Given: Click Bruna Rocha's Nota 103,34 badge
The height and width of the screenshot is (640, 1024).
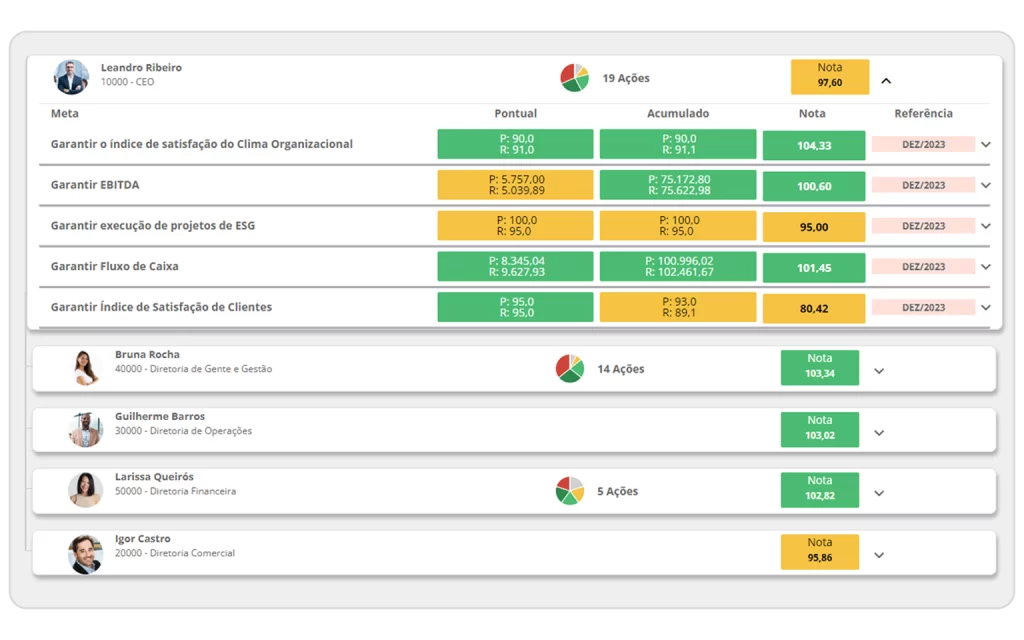Looking at the screenshot, I should 820,367.
